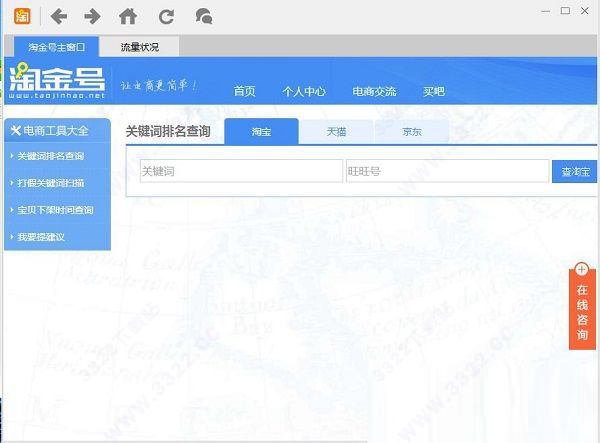600x443 pixels.
Task: Switch to the 淘金号主窗口 tab
Action: (57, 47)
